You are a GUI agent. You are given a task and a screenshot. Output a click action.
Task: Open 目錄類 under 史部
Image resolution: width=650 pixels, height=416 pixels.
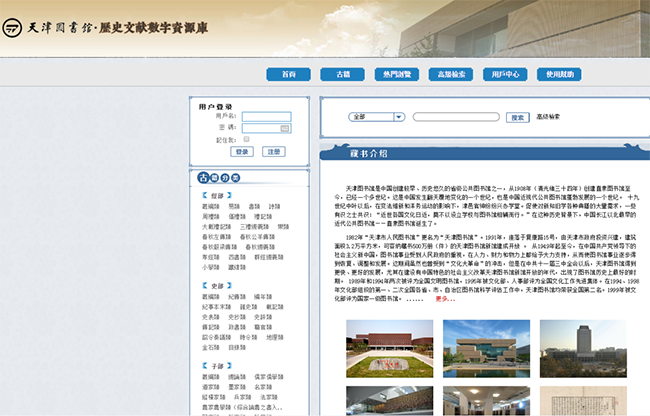pos(237,347)
